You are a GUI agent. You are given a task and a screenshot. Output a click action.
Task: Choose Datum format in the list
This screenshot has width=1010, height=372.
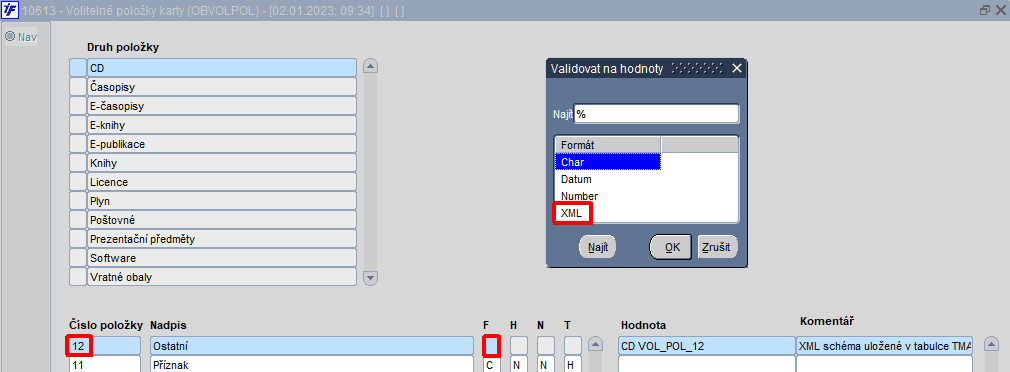tap(607, 179)
